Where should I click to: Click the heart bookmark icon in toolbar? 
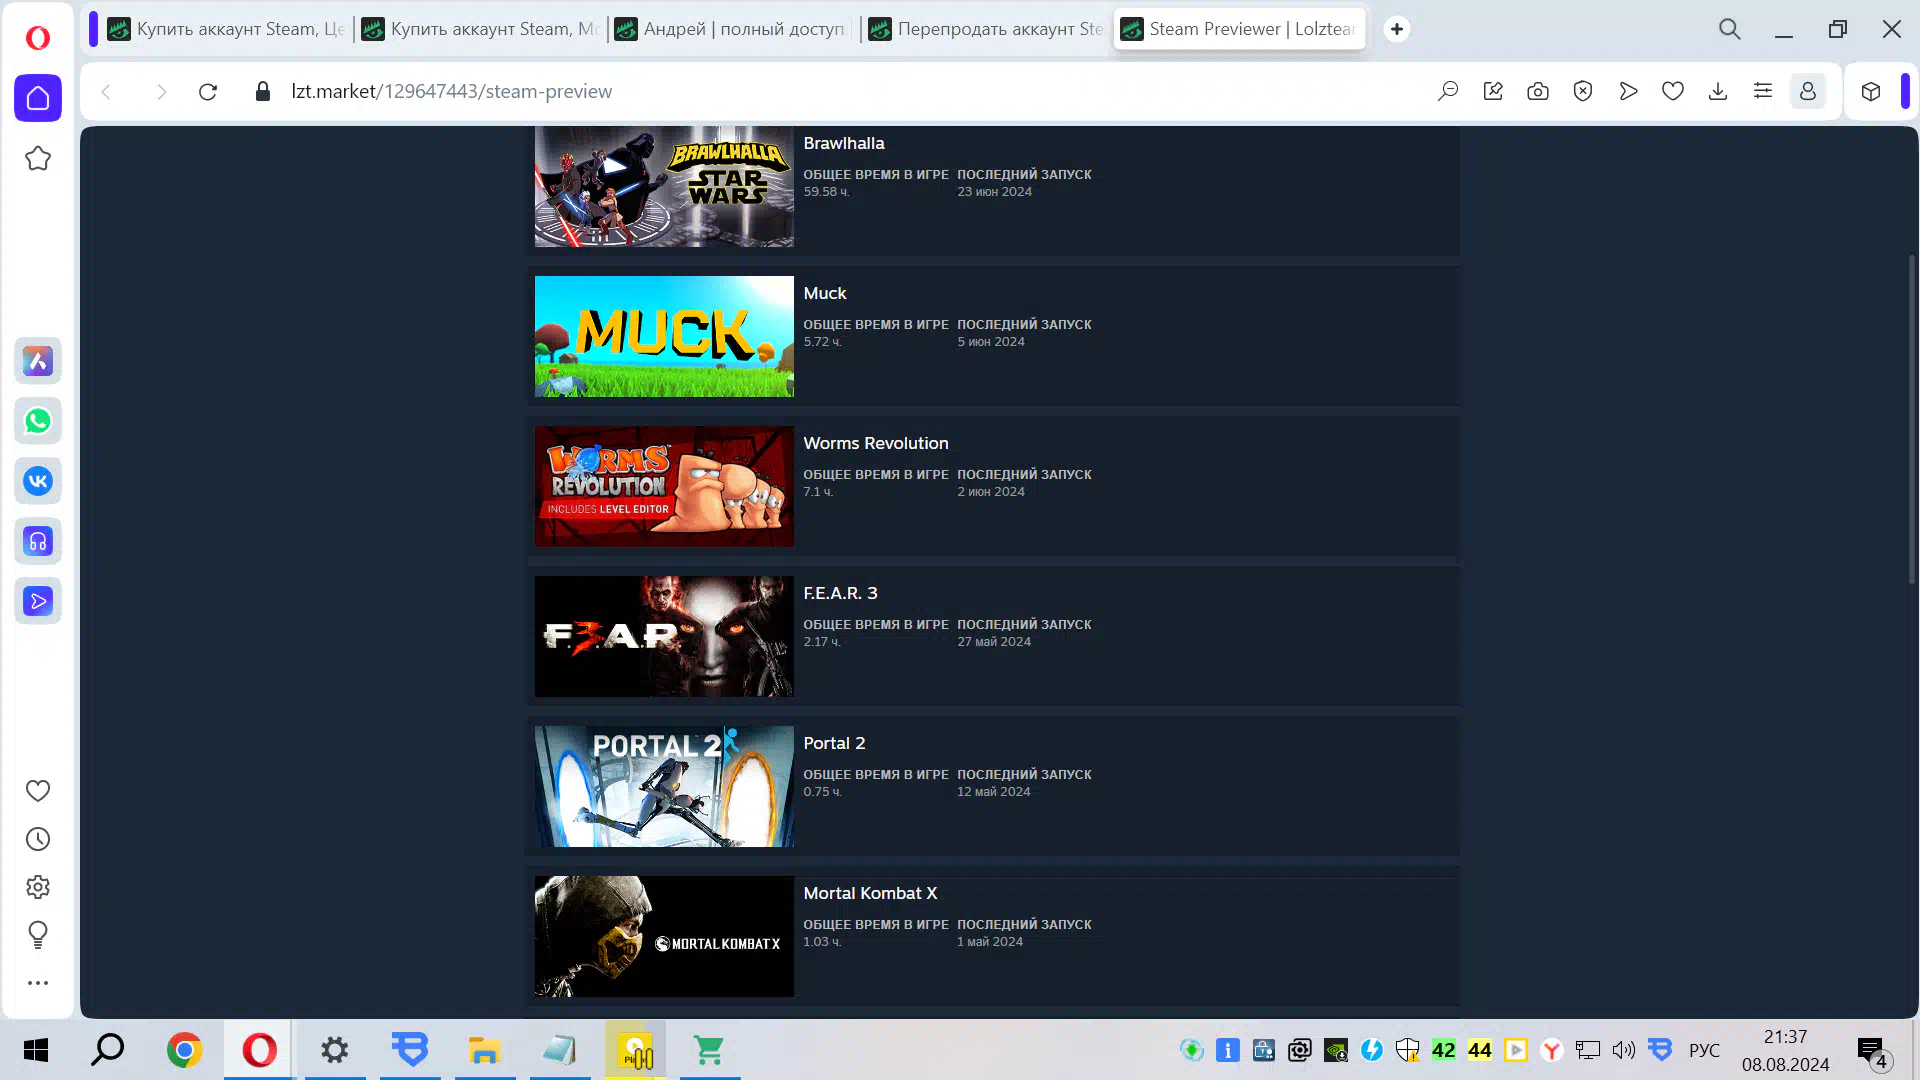point(1673,91)
